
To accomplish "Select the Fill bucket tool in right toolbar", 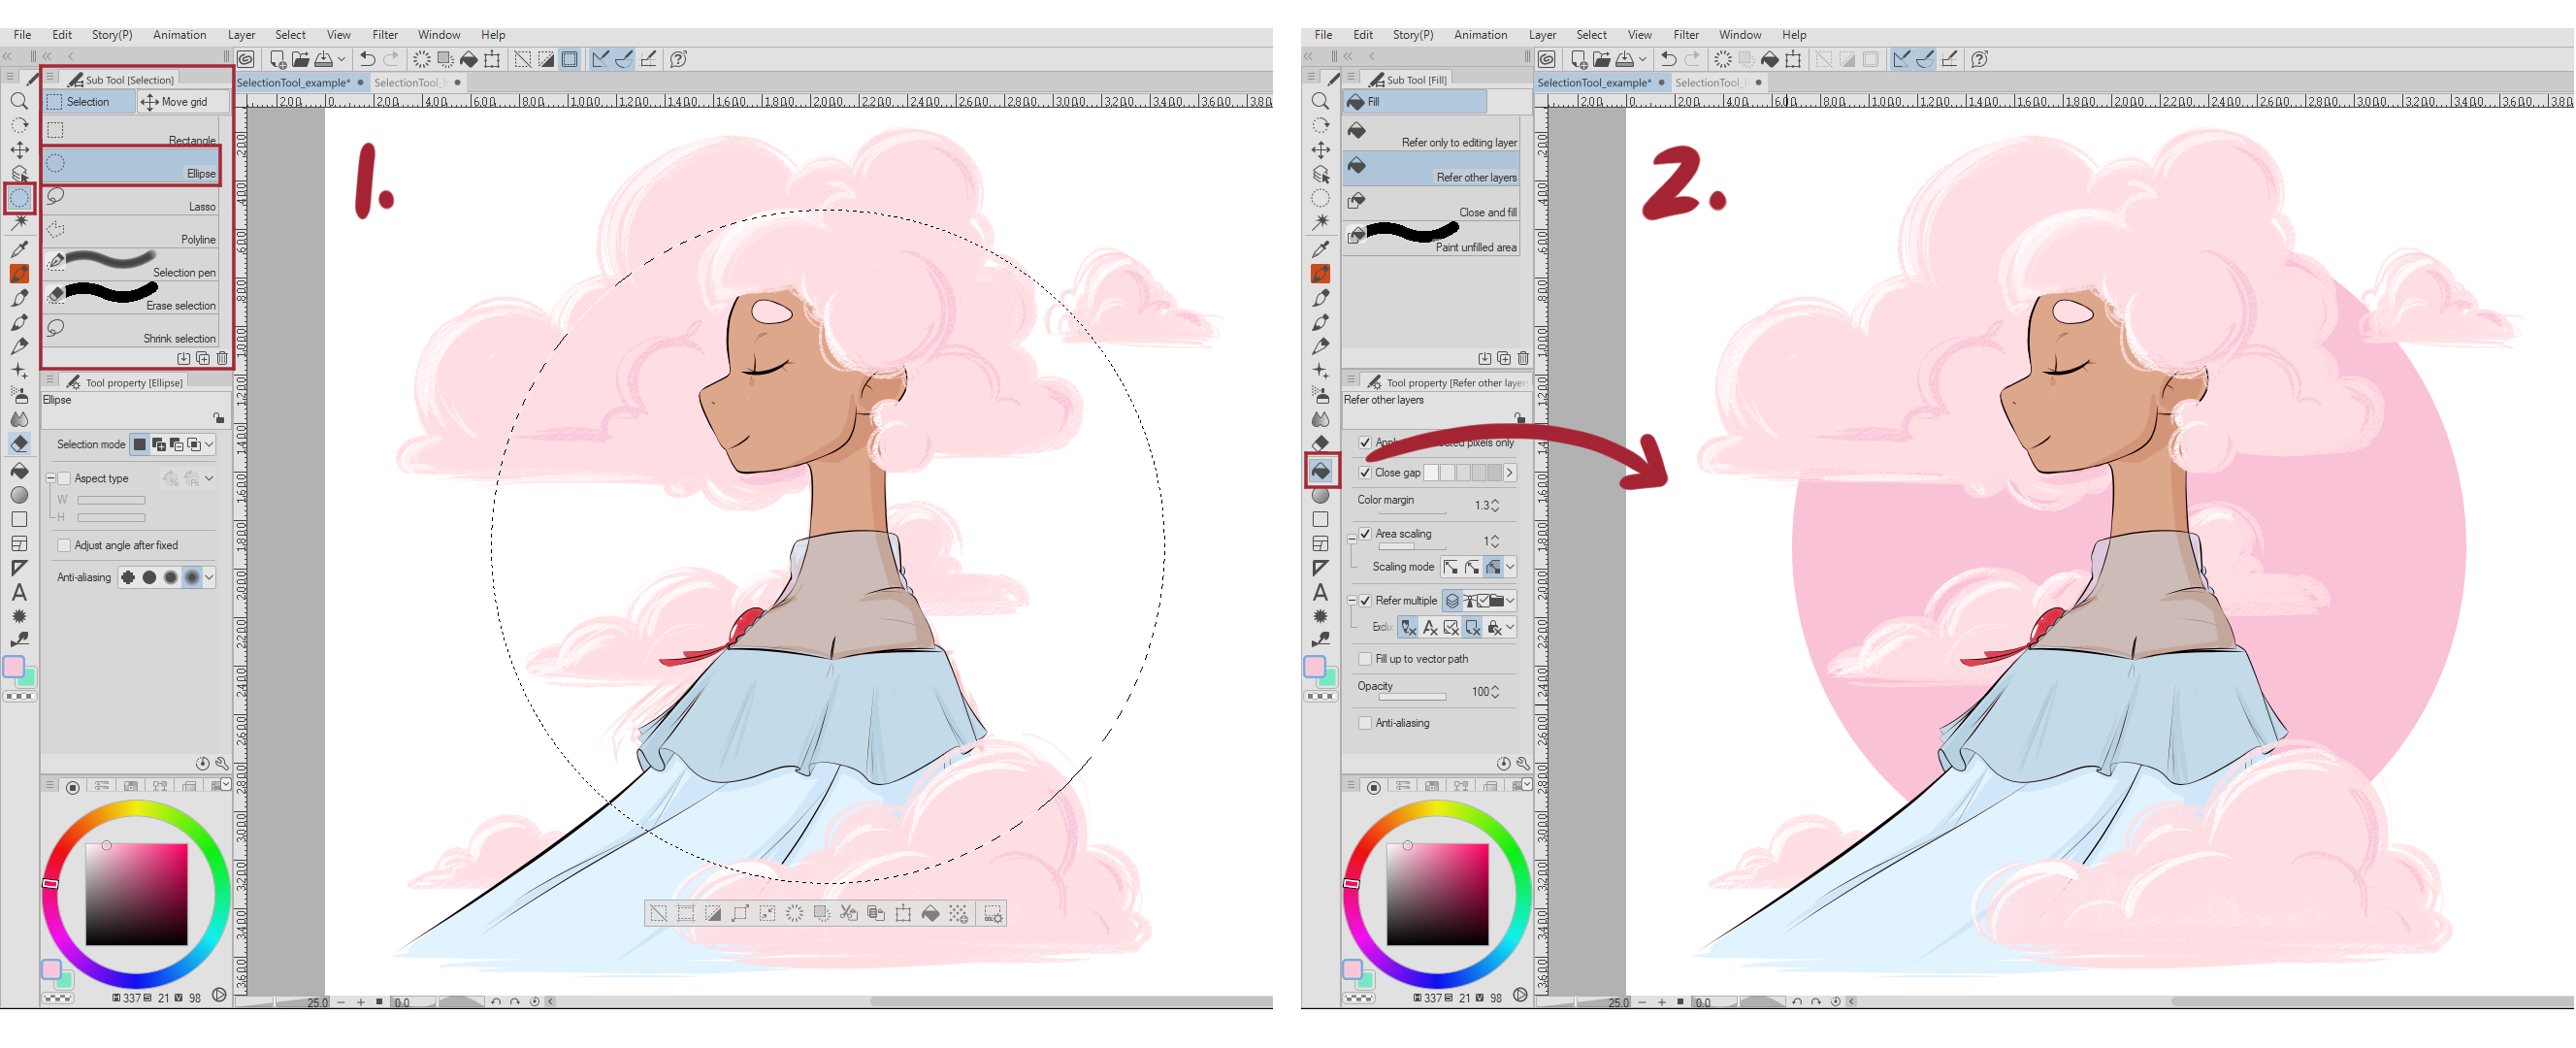I will tap(1321, 469).
